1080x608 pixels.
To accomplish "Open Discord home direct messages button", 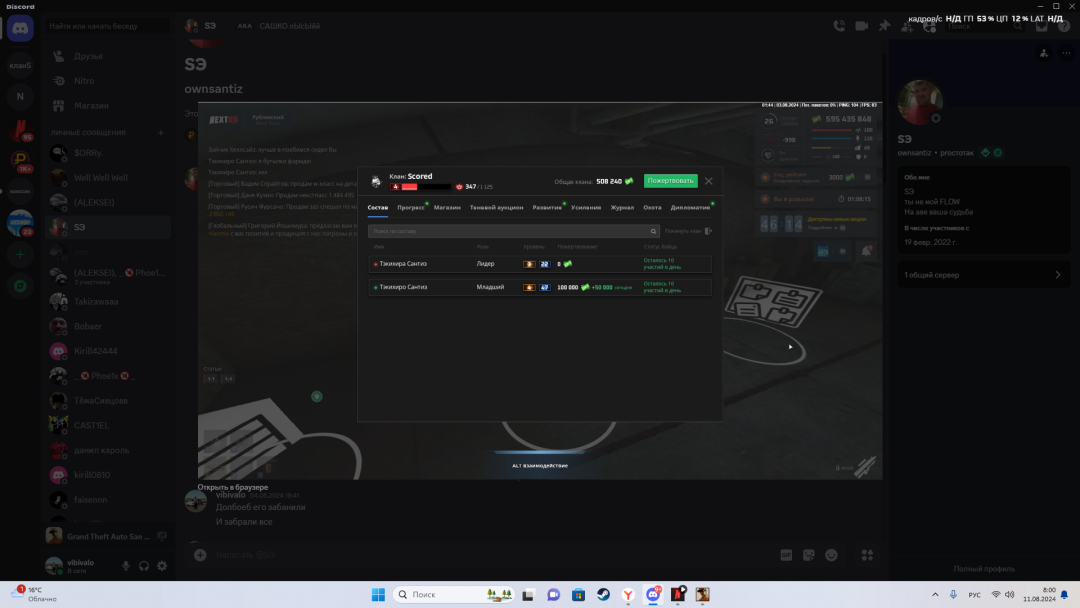I will [20, 28].
